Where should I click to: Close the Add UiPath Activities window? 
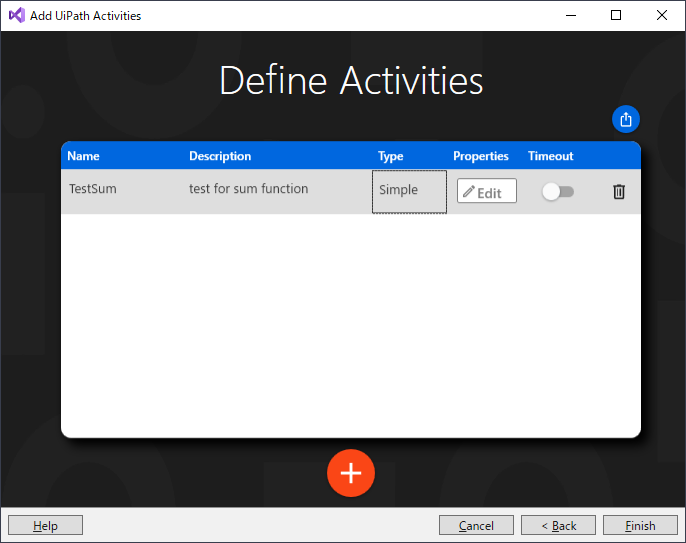(662, 15)
